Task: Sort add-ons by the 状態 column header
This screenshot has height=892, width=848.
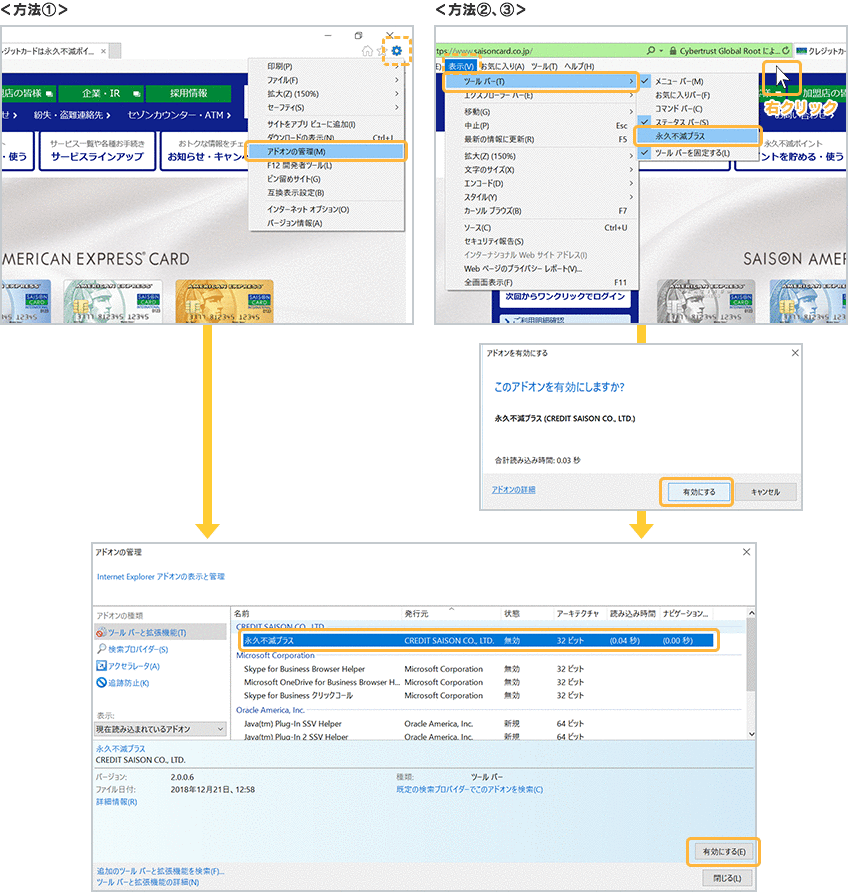Action: click(x=527, y=613)
